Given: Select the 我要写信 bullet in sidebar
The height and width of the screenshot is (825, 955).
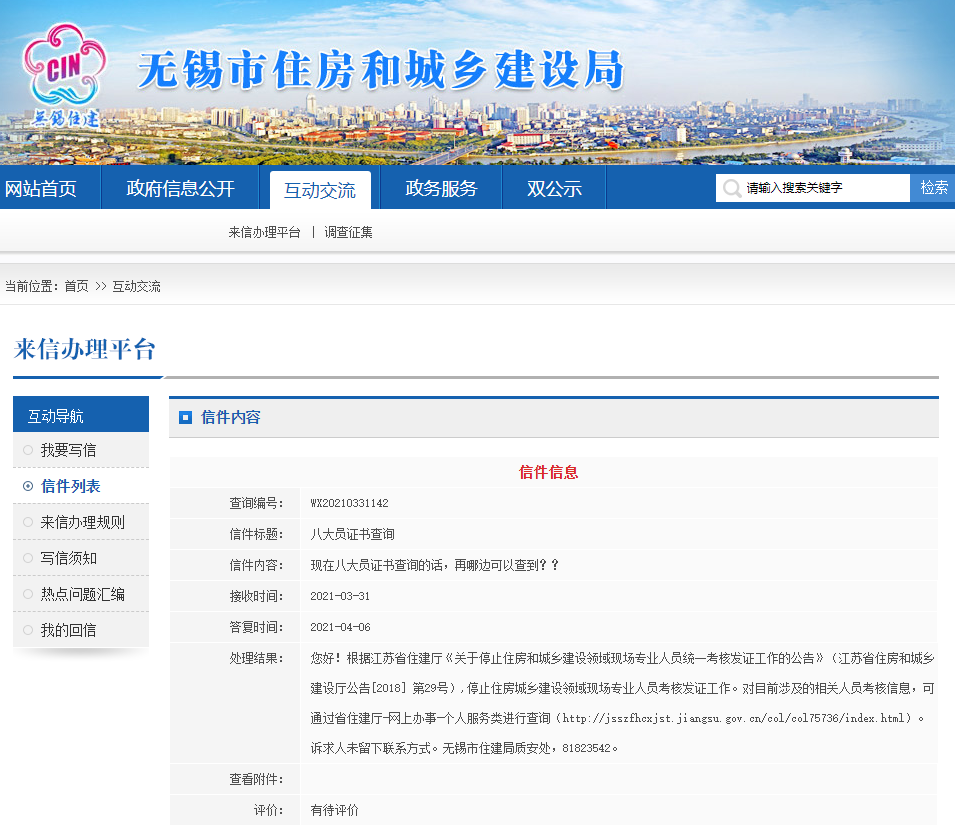Looking at the screenshot, I should point(28,450).
